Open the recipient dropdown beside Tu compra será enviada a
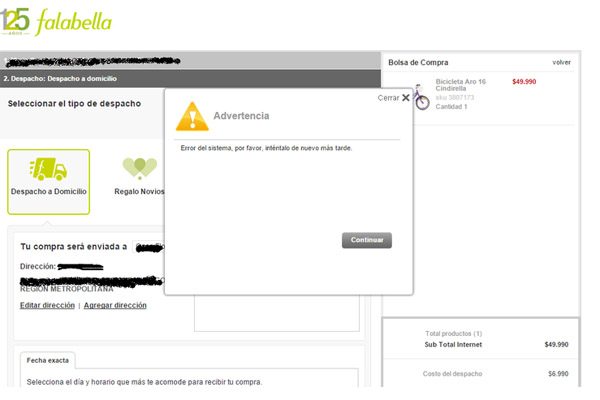This screenshot has width=600, height=400. pyautogui.click(x=149, y=247)
